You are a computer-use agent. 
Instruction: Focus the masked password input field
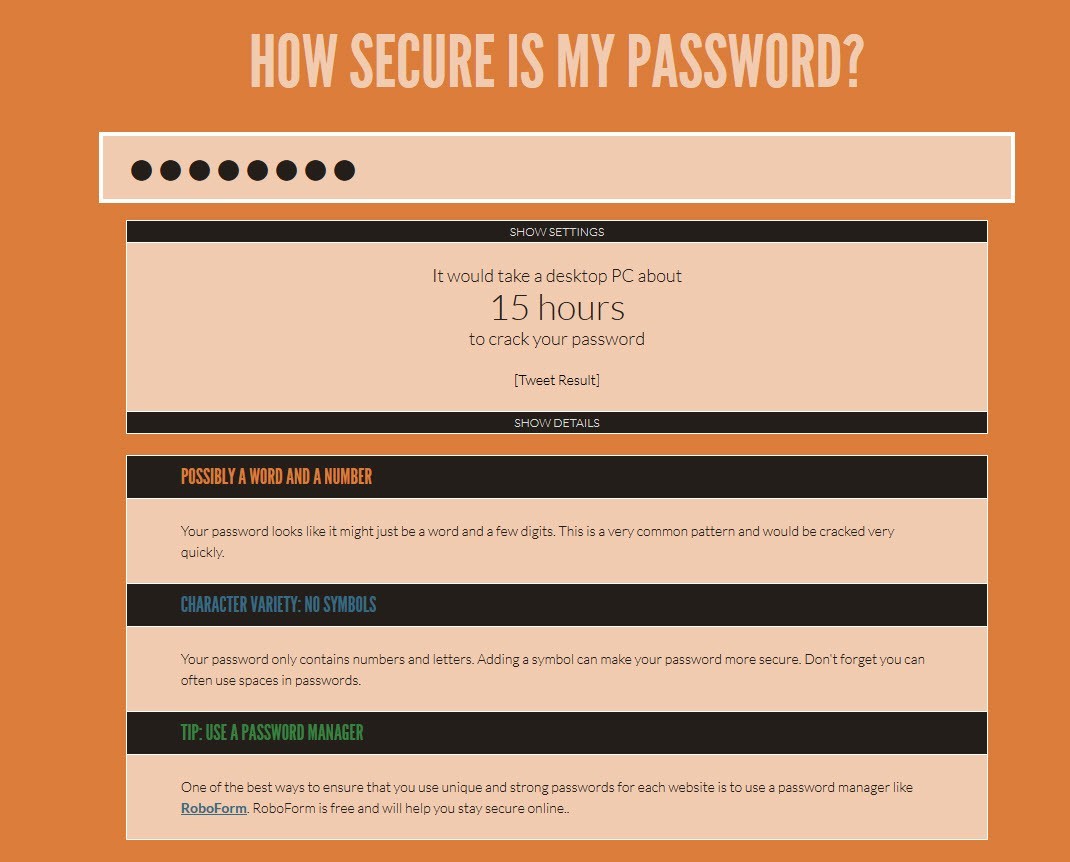coord(556,167)
